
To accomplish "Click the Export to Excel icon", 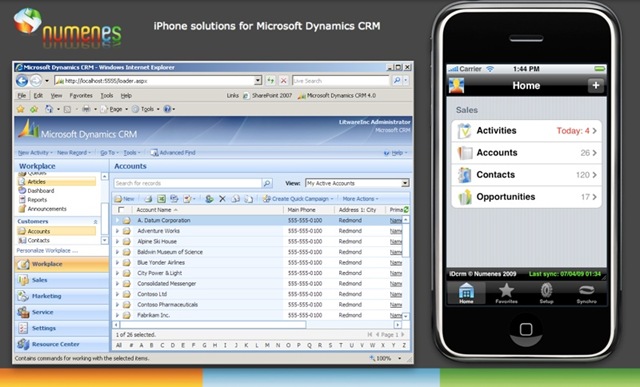I will click(x=162, y=199).
